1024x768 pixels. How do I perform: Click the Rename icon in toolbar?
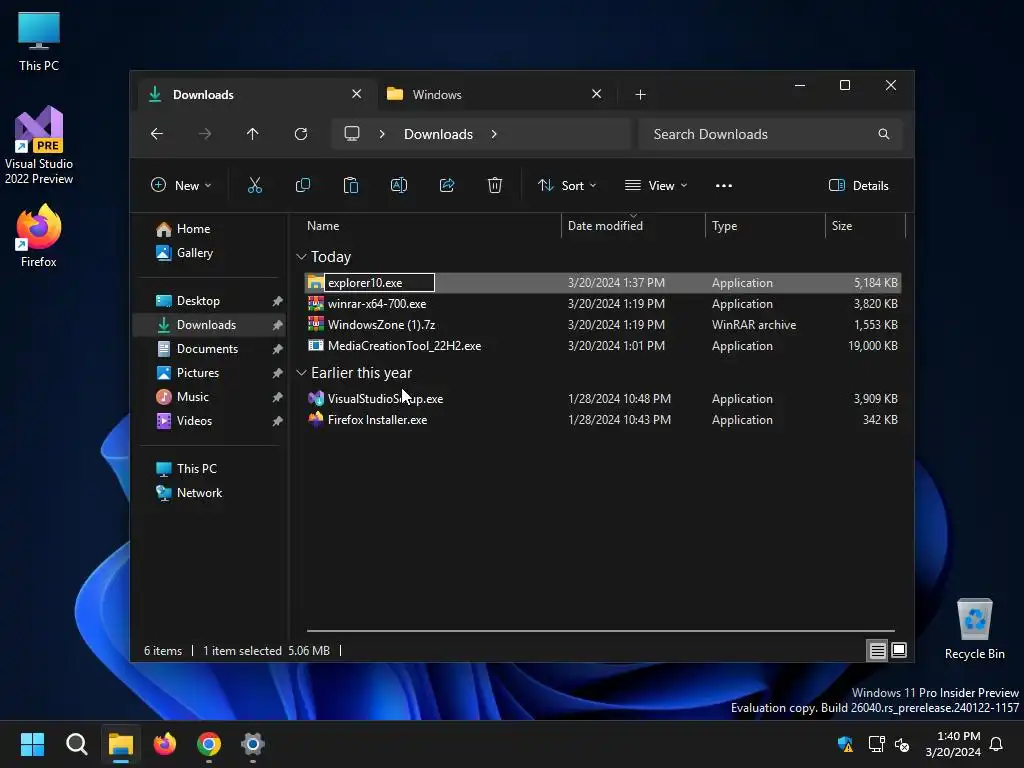(398, 185)
